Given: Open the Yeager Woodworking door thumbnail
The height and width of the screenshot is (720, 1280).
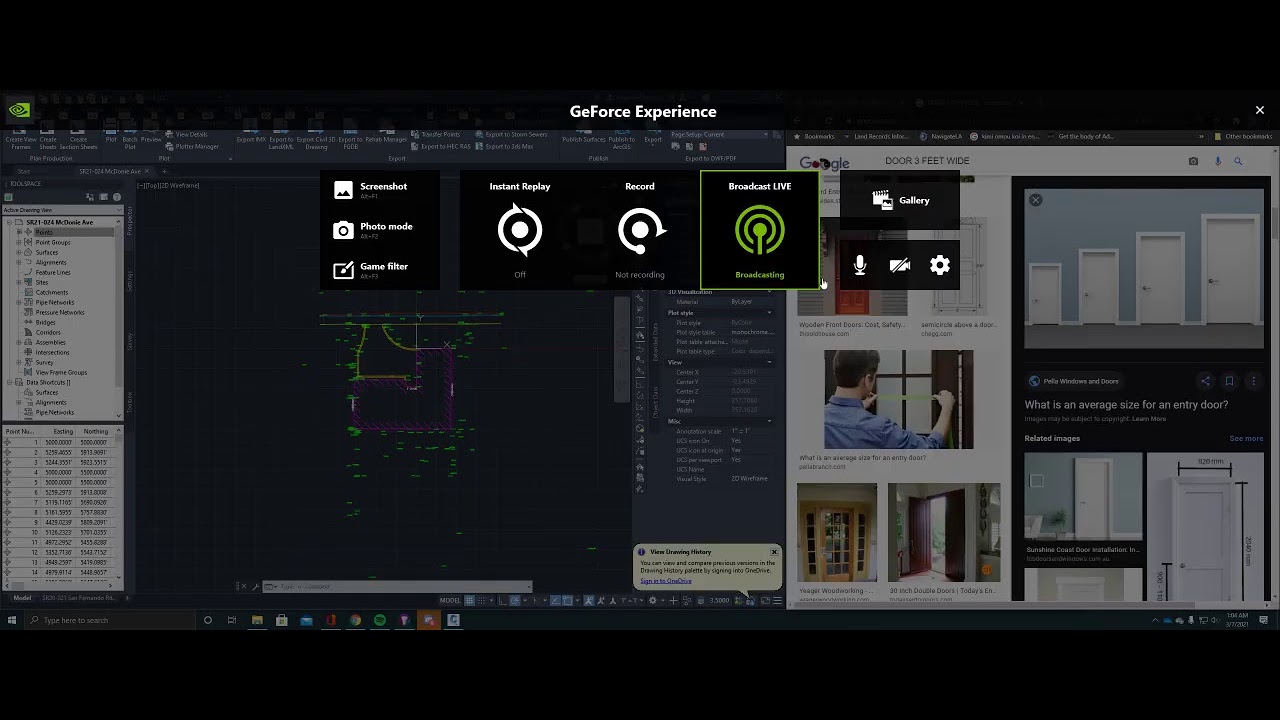Looking at the screenshot, I should [837, 533].
